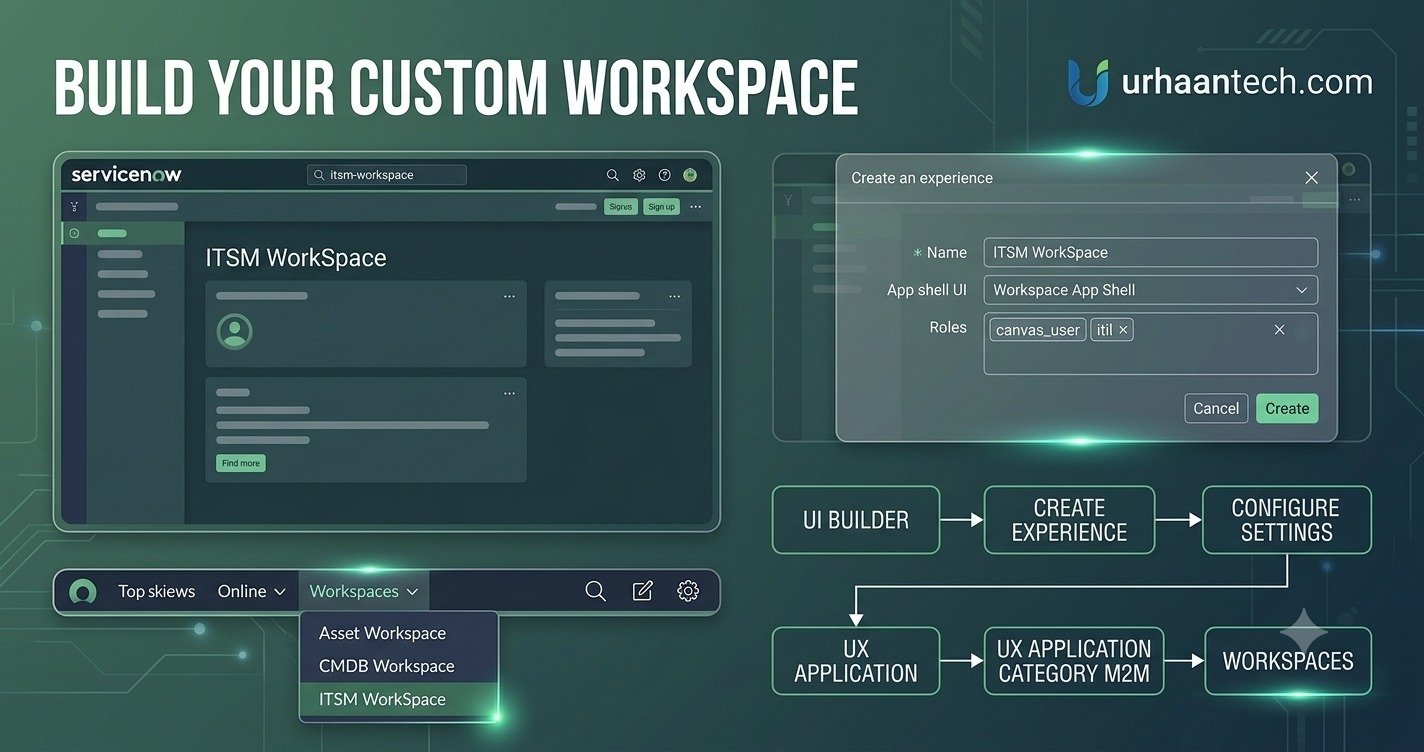Open the App shell UI dropdown
Screen dimensions: 1424x752
1151,290
